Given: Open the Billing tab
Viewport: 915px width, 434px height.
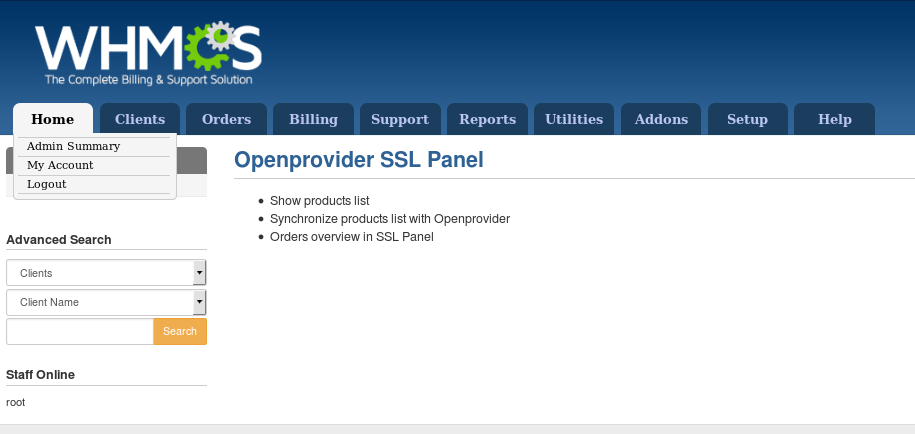Looking at the screenshot, I should [313, 119].
